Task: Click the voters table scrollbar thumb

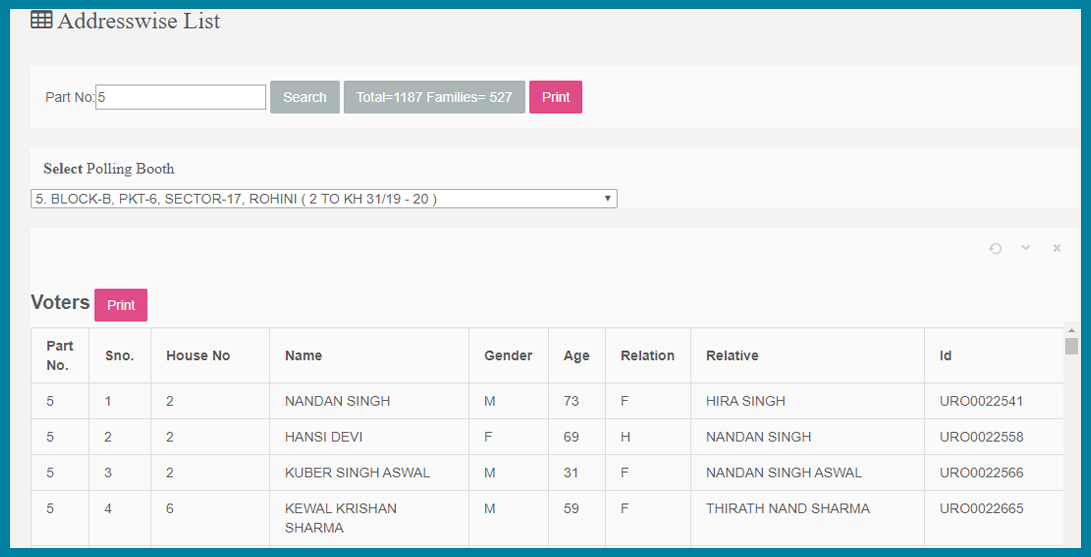Action: (x=1071, y=346)
